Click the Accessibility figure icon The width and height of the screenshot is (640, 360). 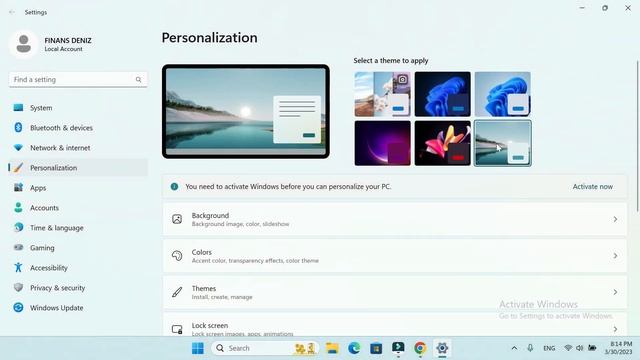[x=18, y=267]
